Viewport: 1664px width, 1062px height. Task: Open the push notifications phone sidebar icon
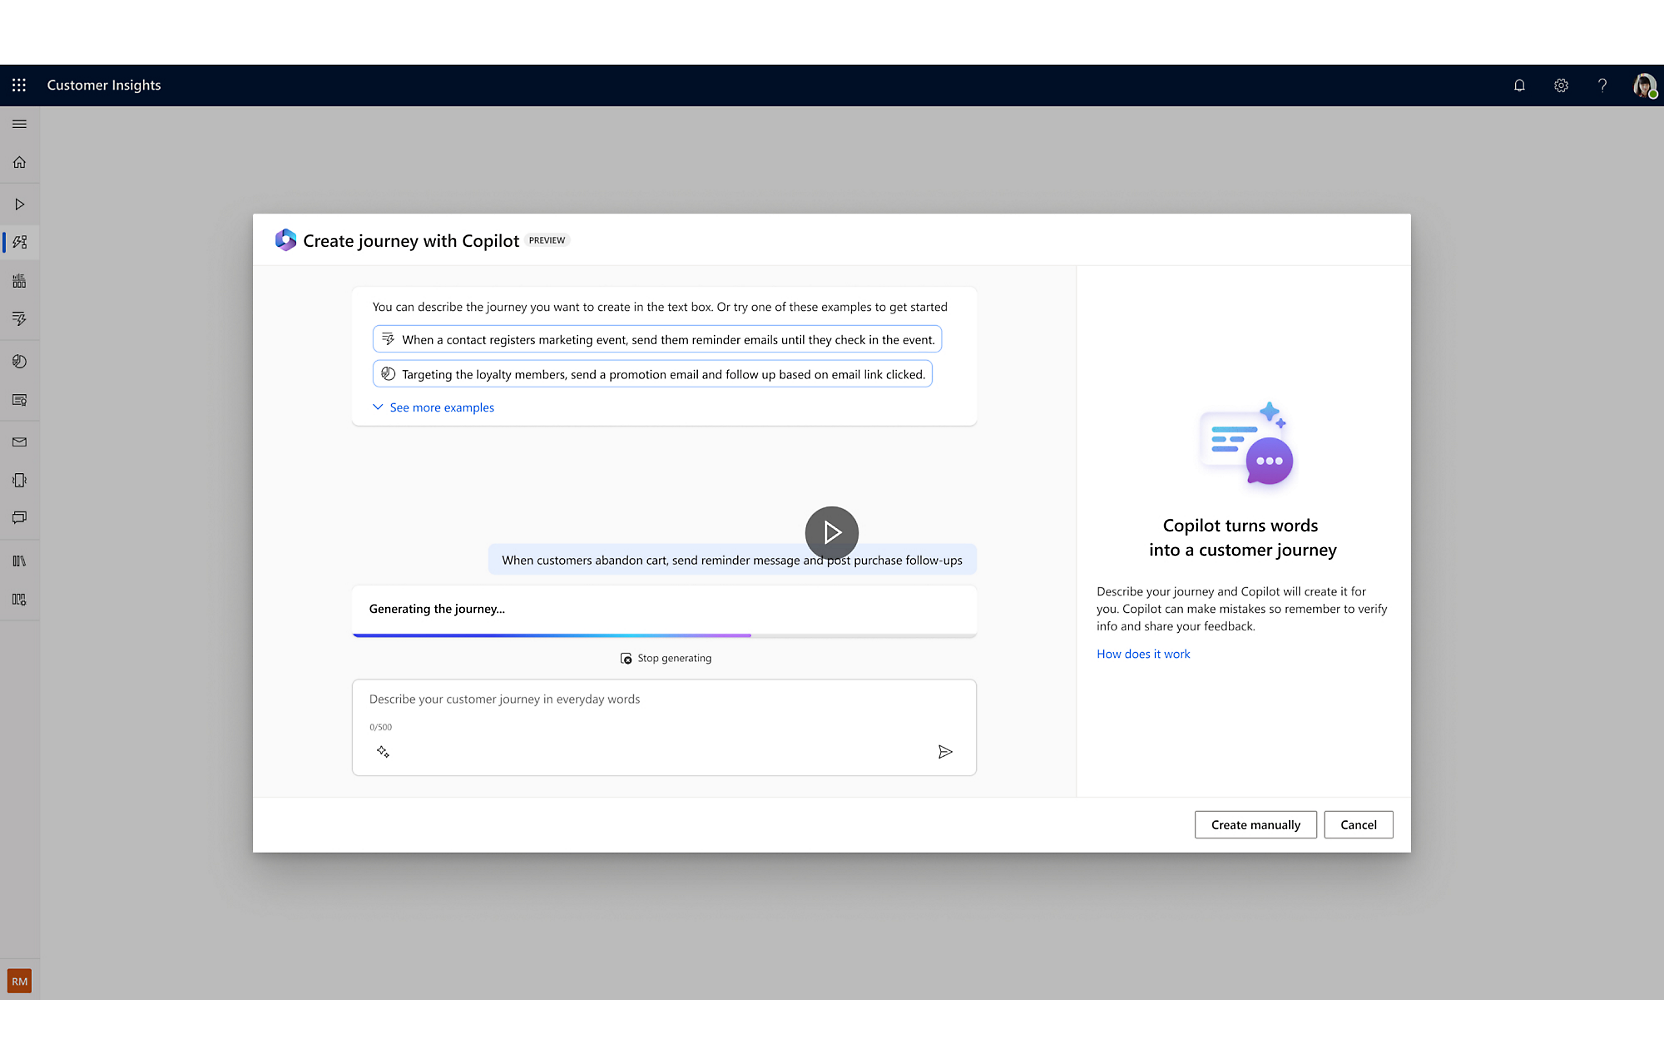tap(19, 480)
